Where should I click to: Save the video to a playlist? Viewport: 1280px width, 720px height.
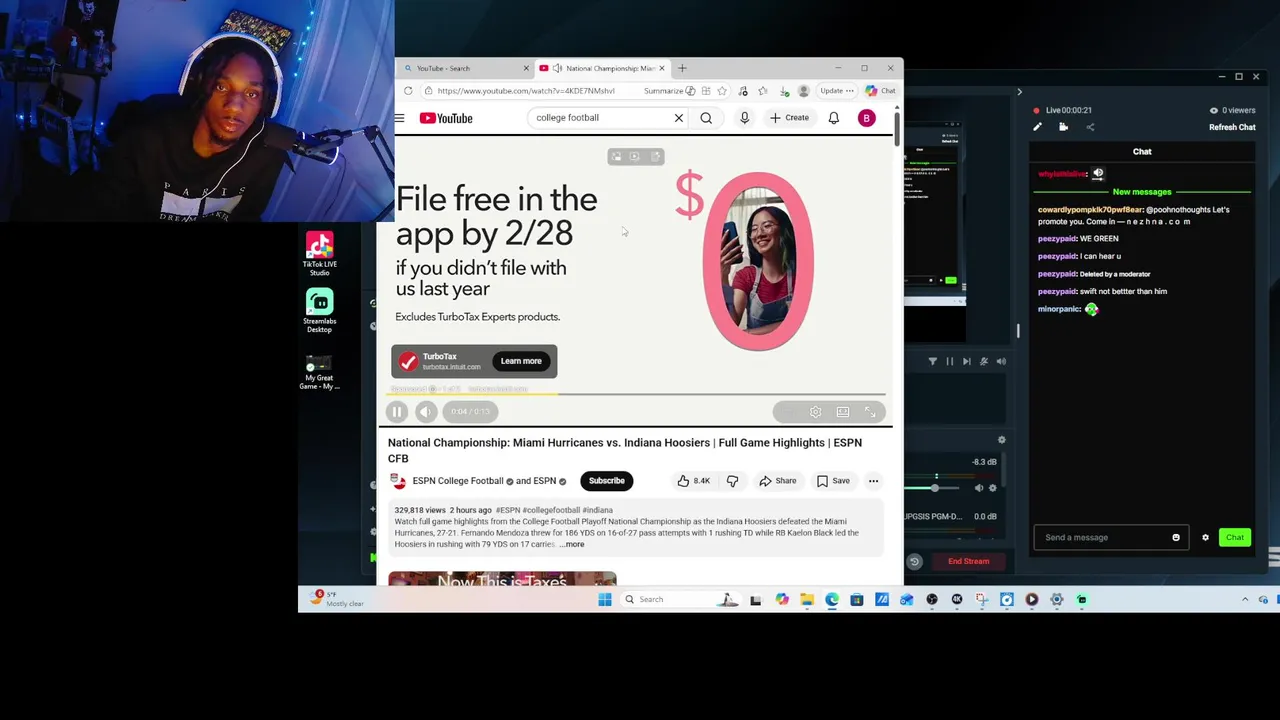click(x=833, y=481)
